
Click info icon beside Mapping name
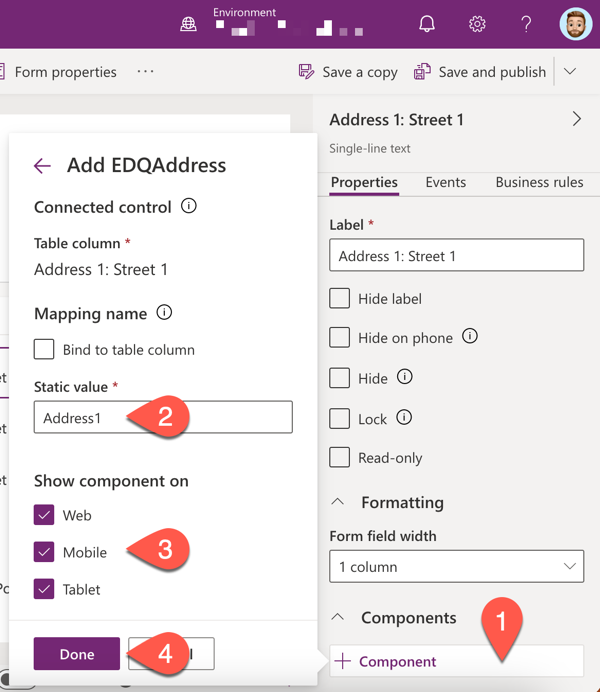164,312
